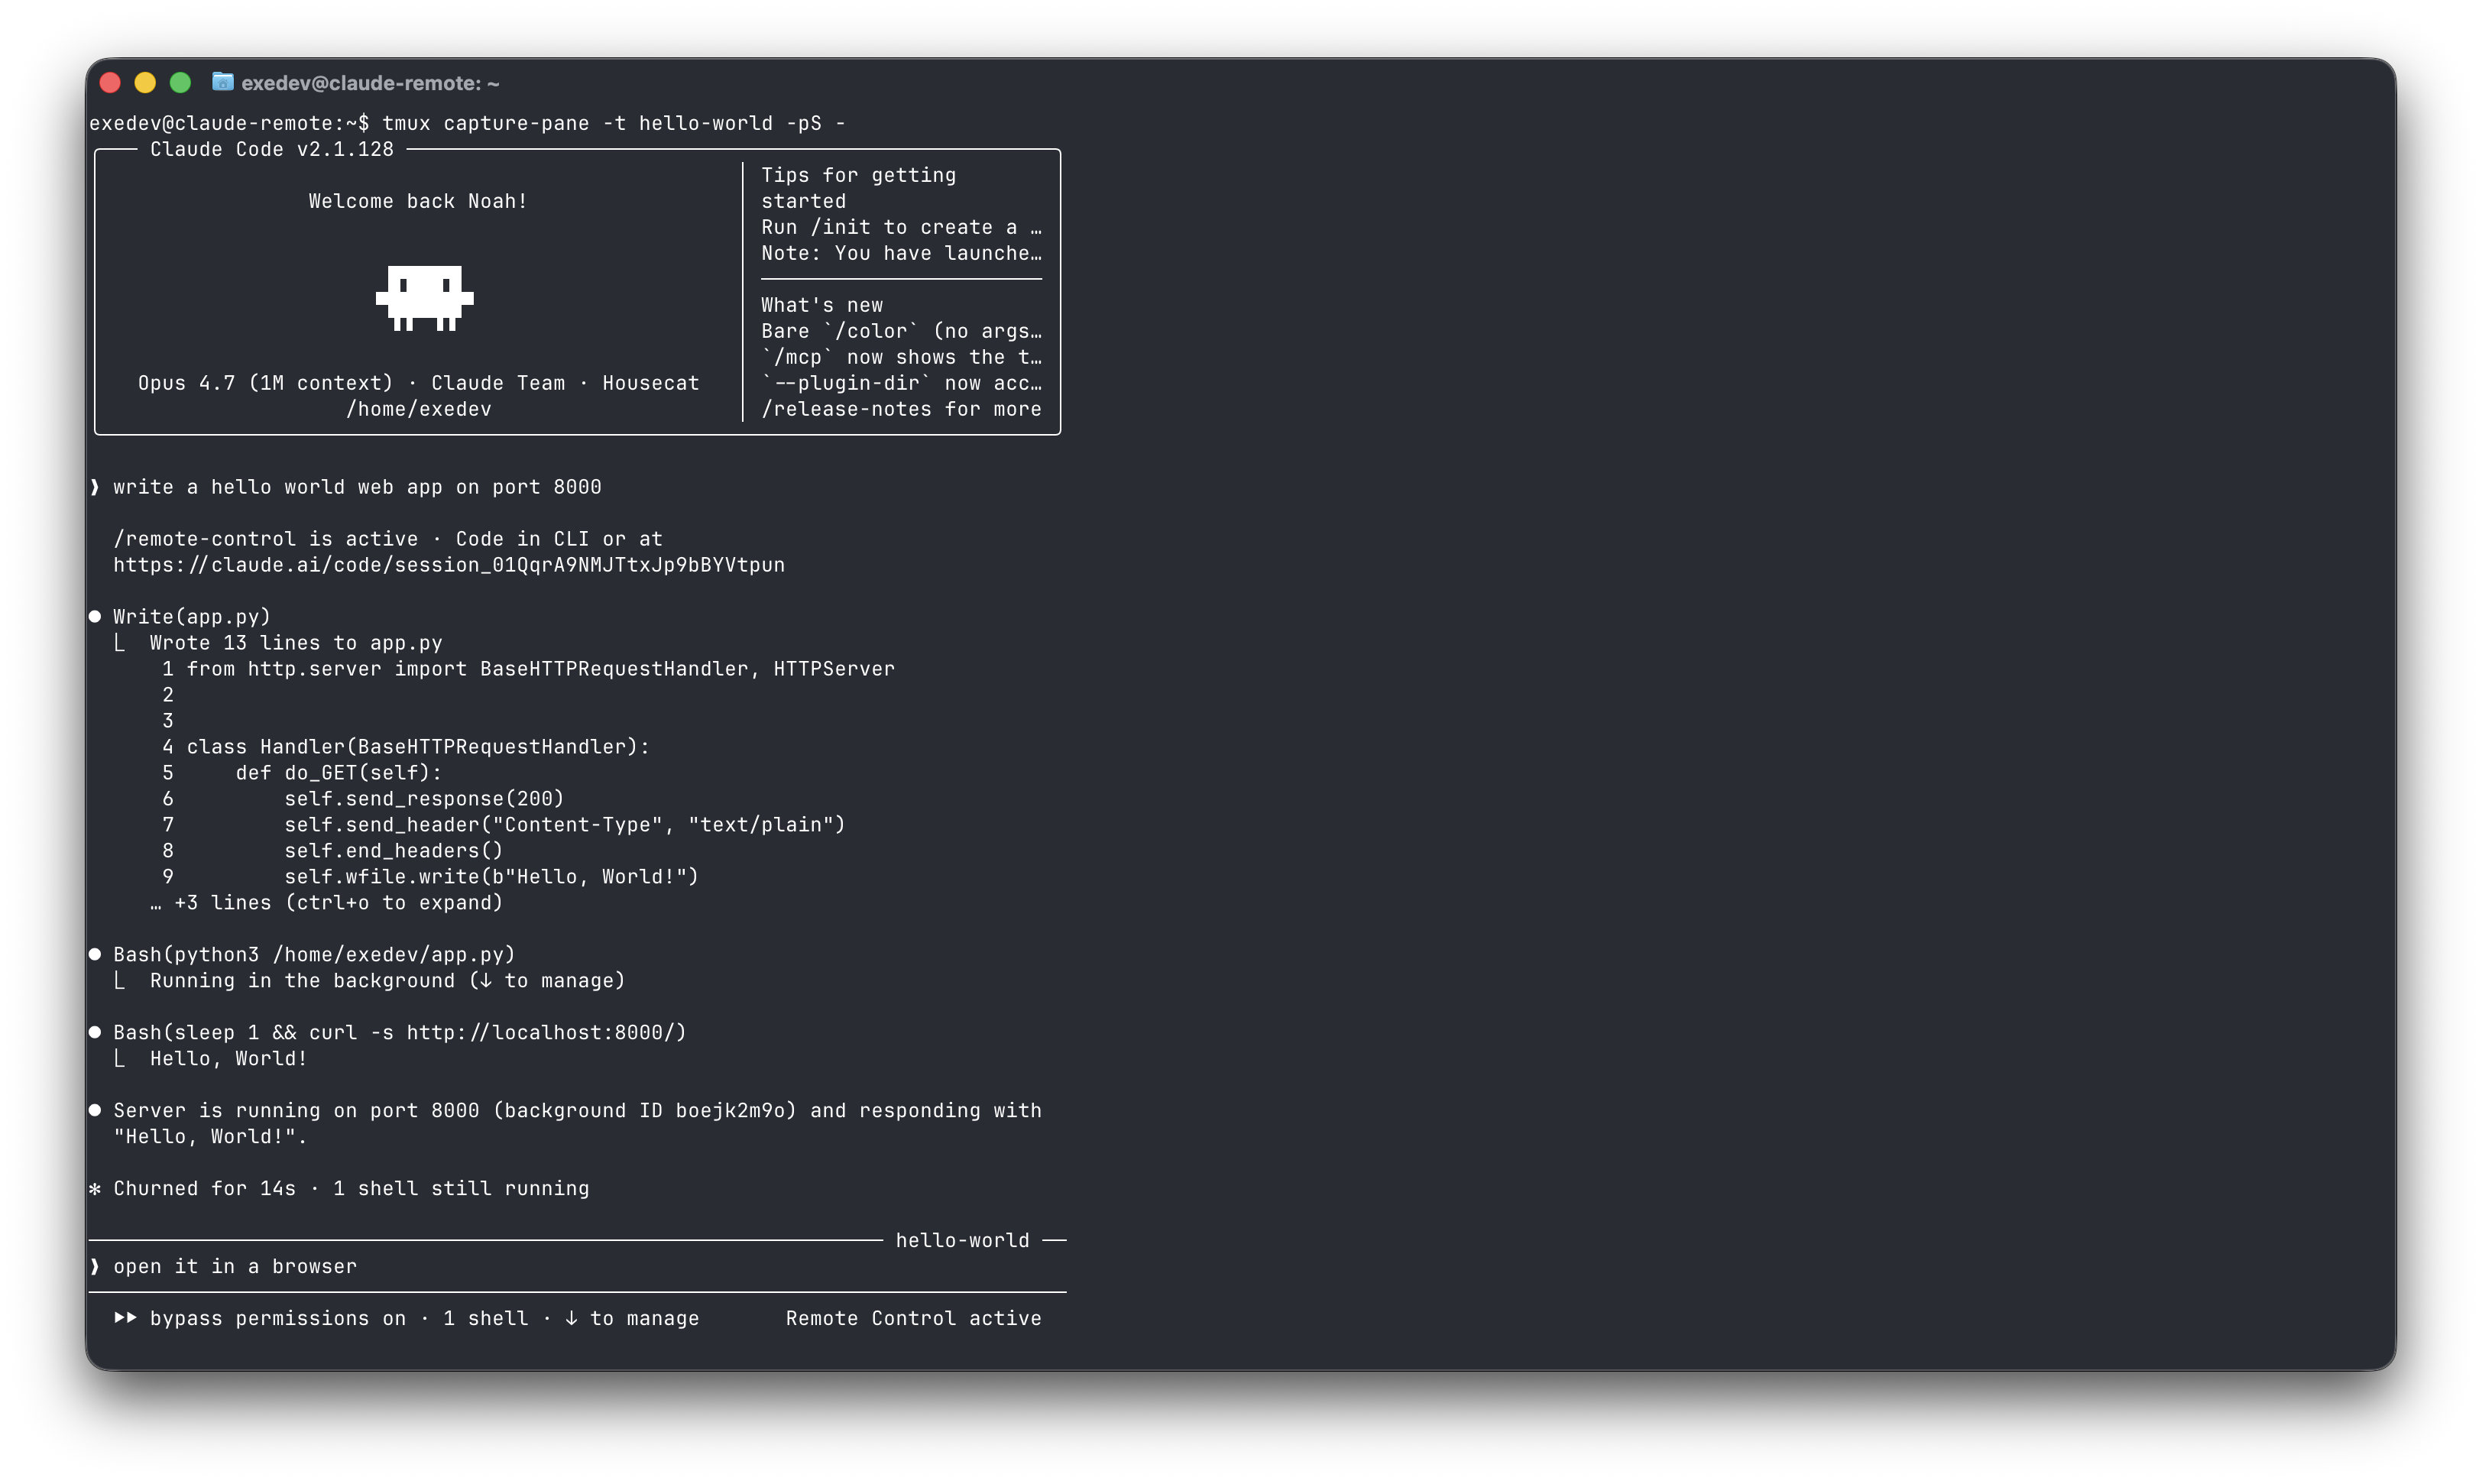Viewport: 2482px width, 1484px height.
Task: Click the shell command 'tmux capture-pane -t hello-world'
Action: point(614,123)
